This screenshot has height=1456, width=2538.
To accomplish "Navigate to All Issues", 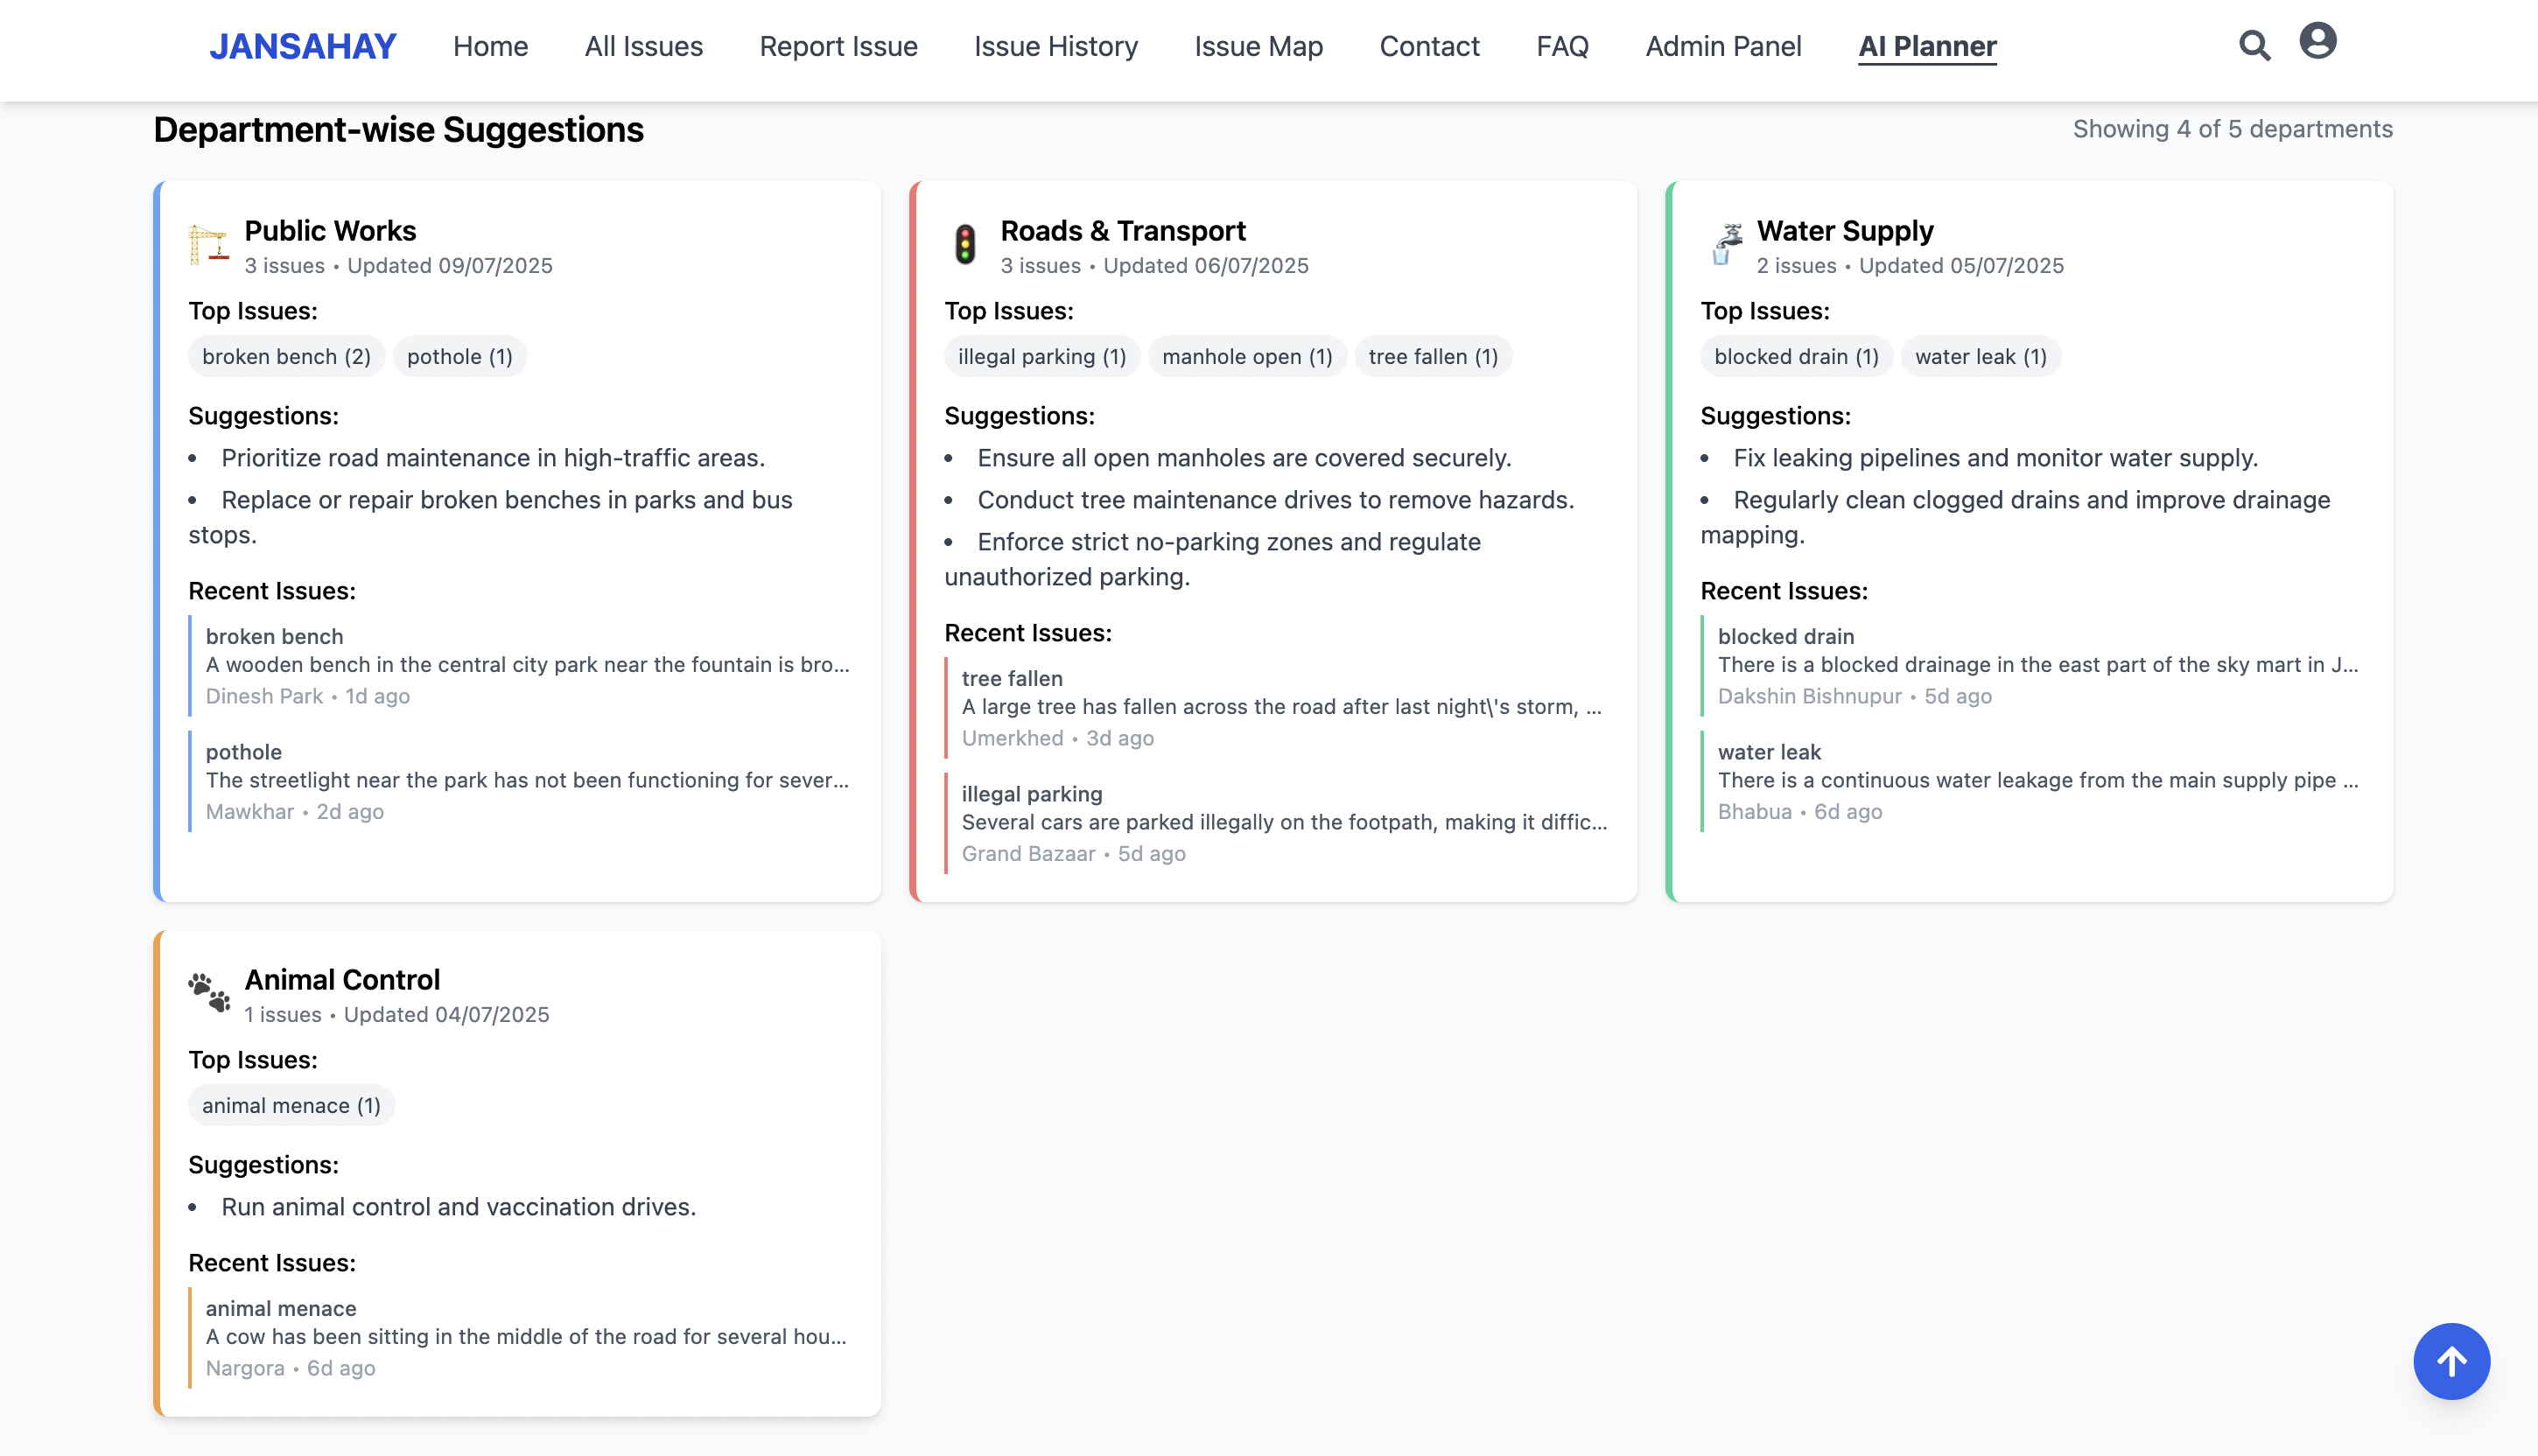I will pyautogui.click(x=643, y=46).
